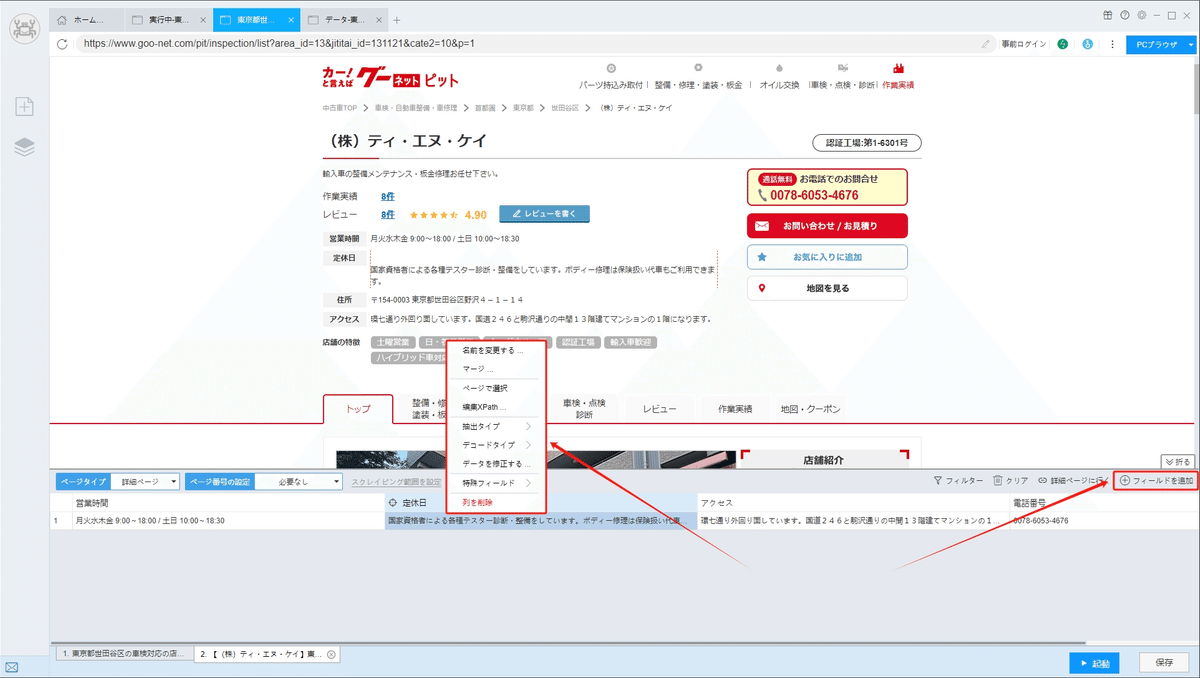Click the browser reload icon
Screen dimensions: 1200x678
click(63, 44)
